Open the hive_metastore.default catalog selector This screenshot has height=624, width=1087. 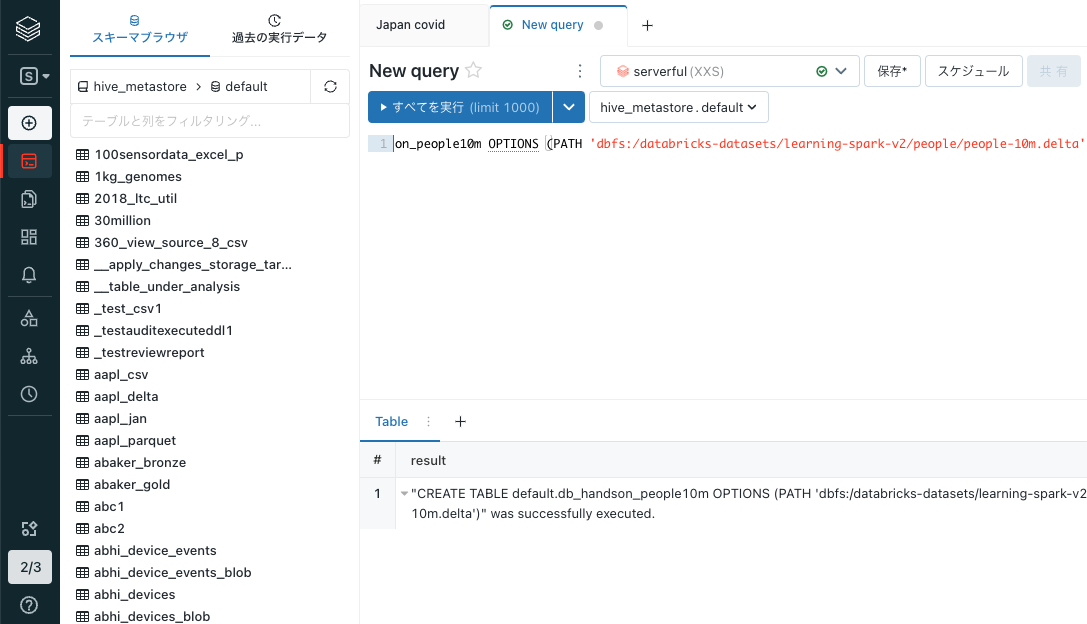(678, 106)
